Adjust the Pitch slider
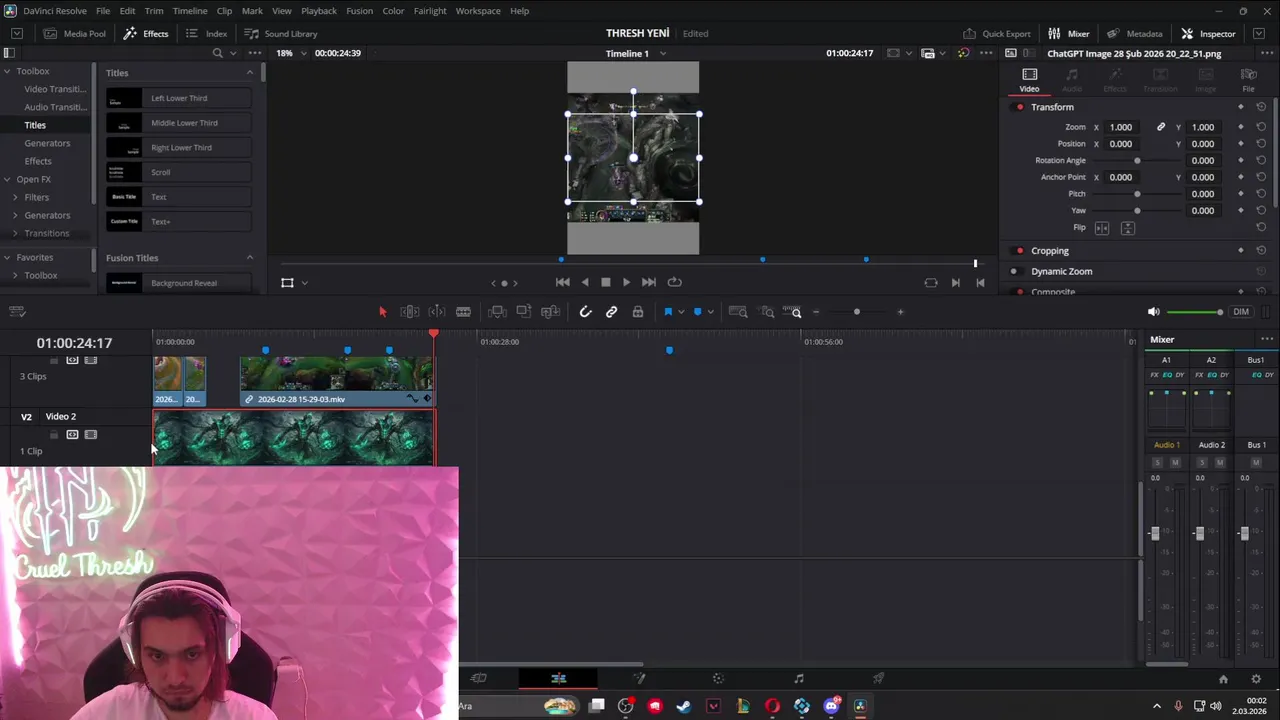The width and height of the screenshot is (1280, 720). [x=1137, y=194]
